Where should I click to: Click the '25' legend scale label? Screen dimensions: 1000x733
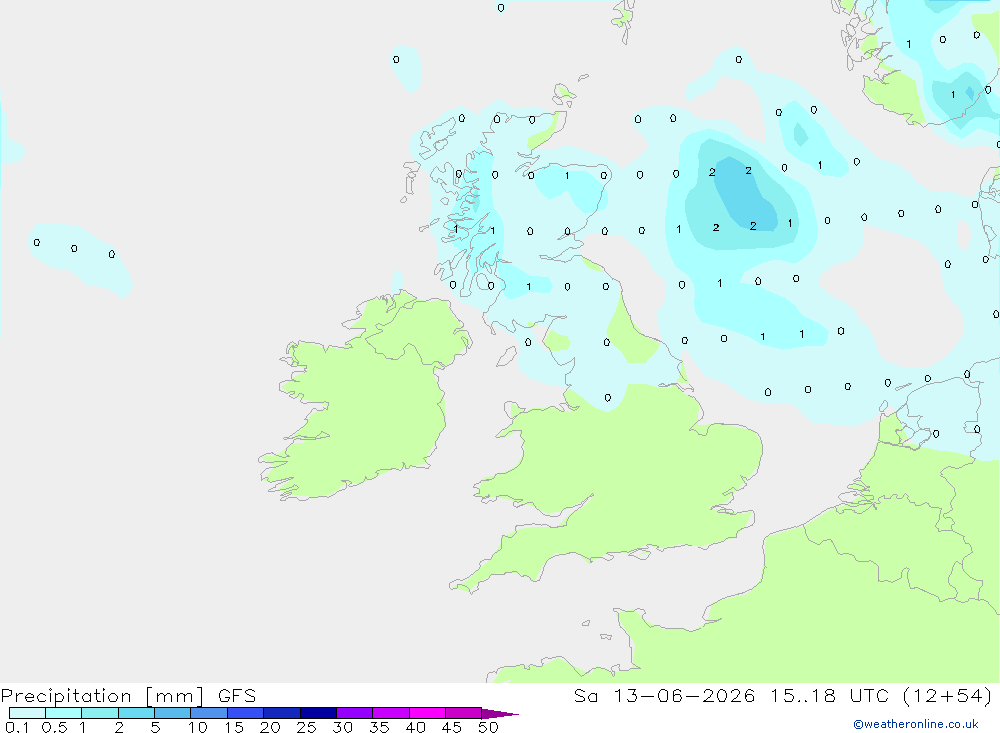coord(307,727)
